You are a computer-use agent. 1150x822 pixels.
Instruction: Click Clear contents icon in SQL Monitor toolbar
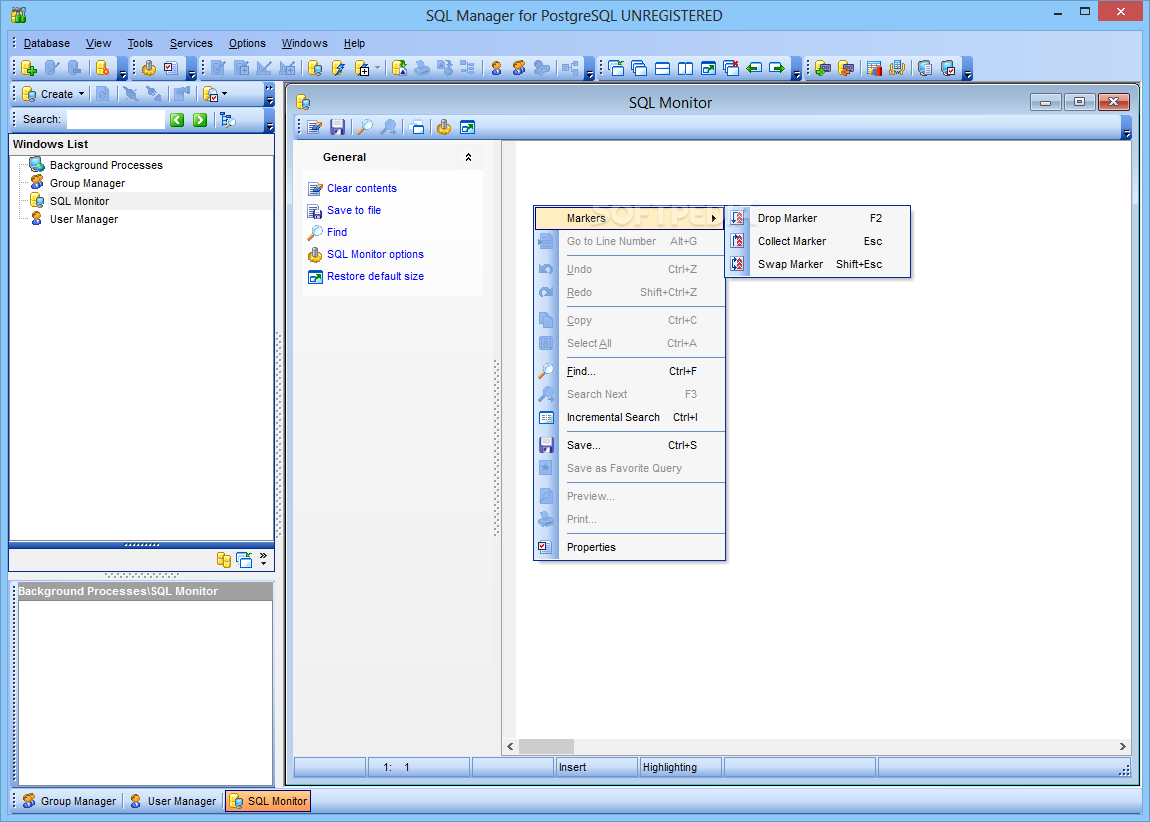click(315, 128)
